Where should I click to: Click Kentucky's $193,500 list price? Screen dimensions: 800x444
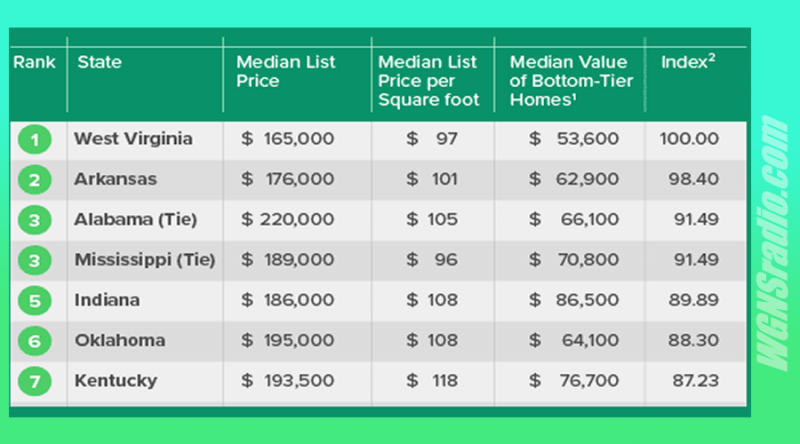(x=288, y=381)
